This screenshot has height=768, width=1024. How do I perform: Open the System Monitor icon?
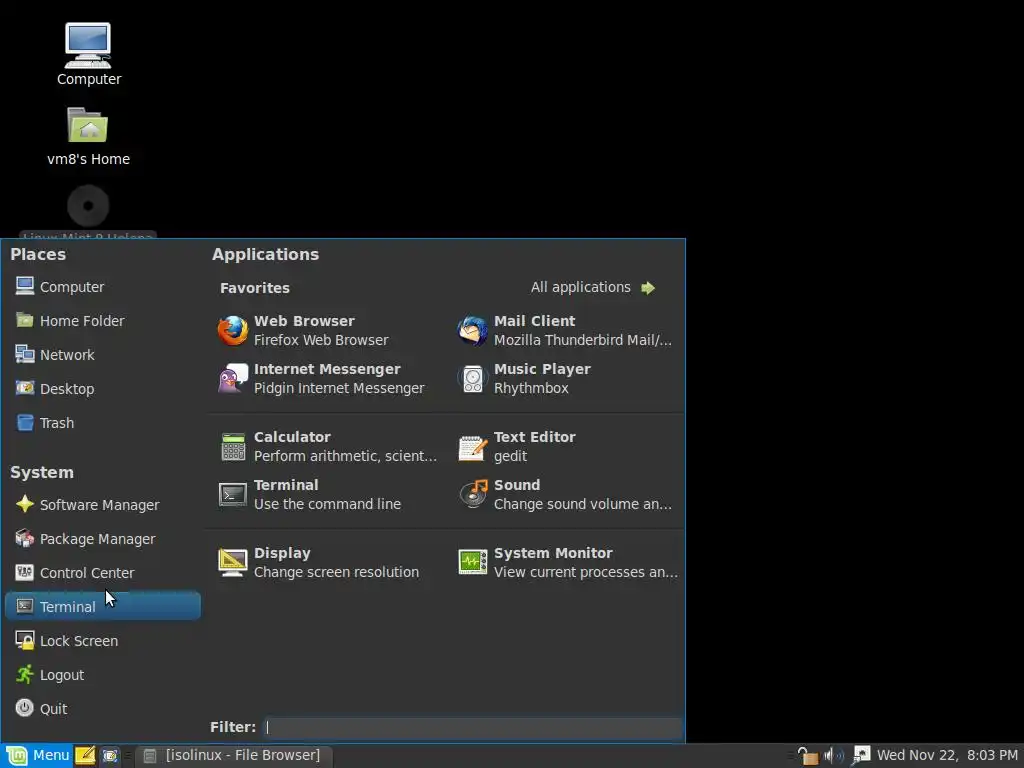coord(472,562)
